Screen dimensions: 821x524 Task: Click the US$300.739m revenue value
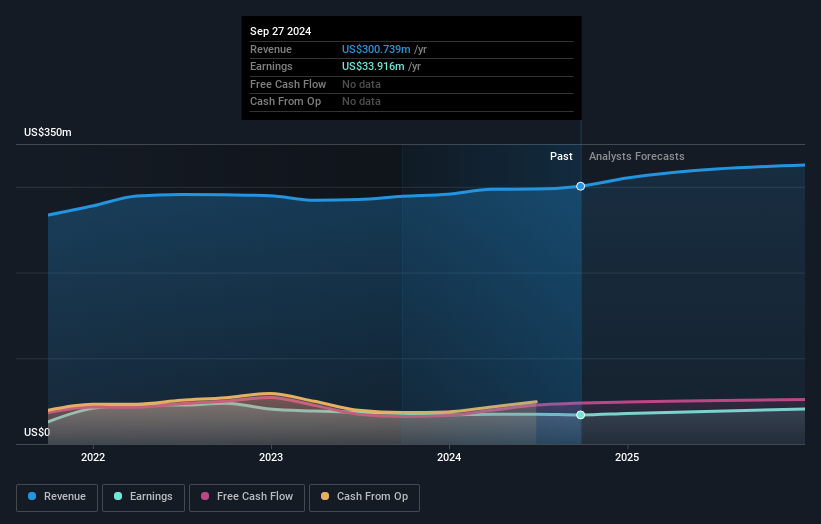(376, 49)
